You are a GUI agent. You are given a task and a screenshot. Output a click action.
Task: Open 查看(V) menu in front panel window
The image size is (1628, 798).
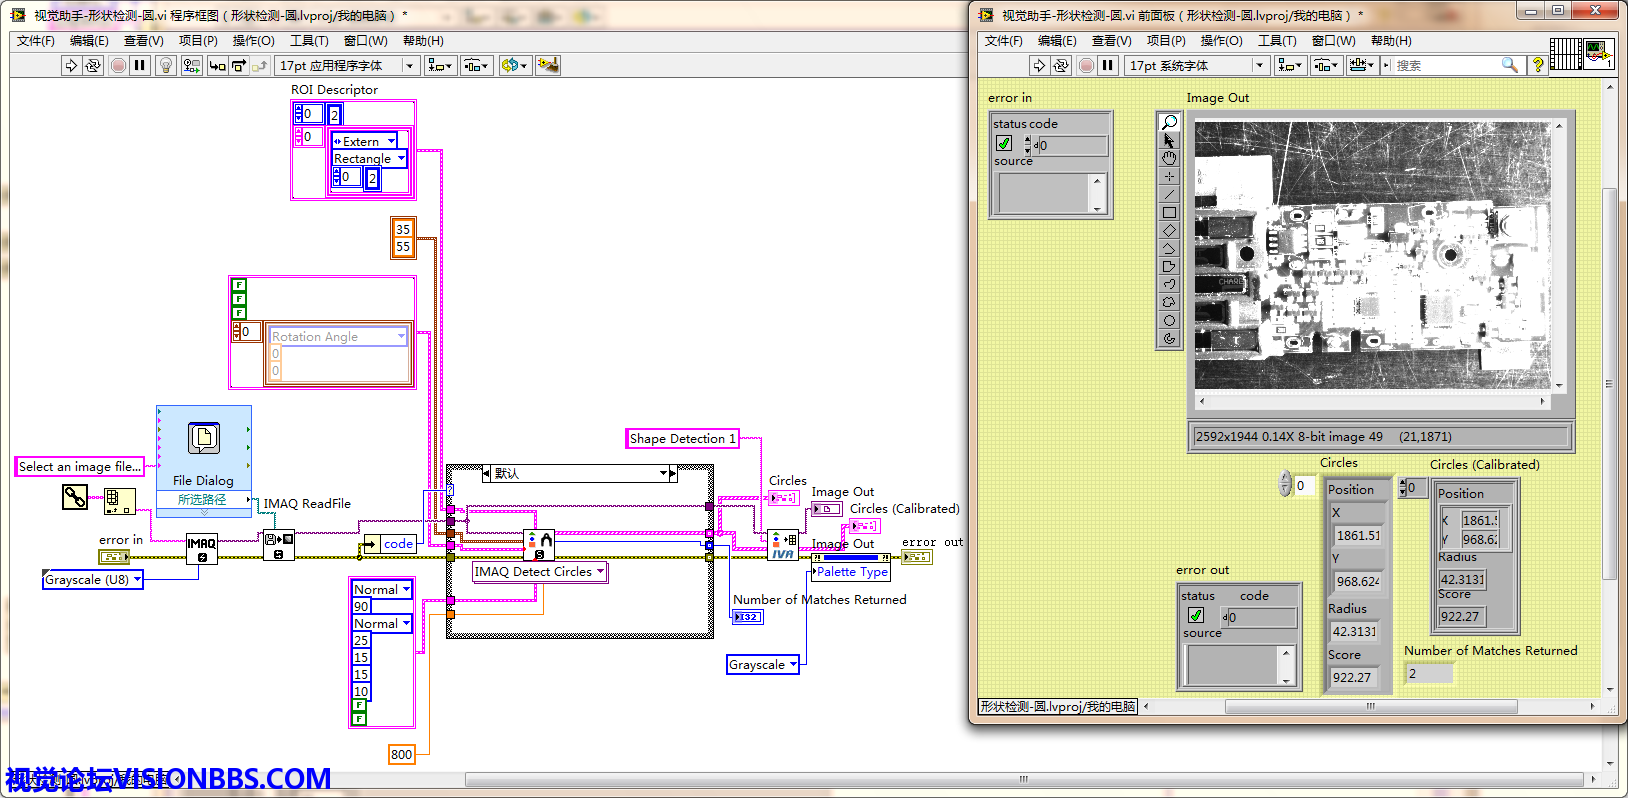point(1111,41)
